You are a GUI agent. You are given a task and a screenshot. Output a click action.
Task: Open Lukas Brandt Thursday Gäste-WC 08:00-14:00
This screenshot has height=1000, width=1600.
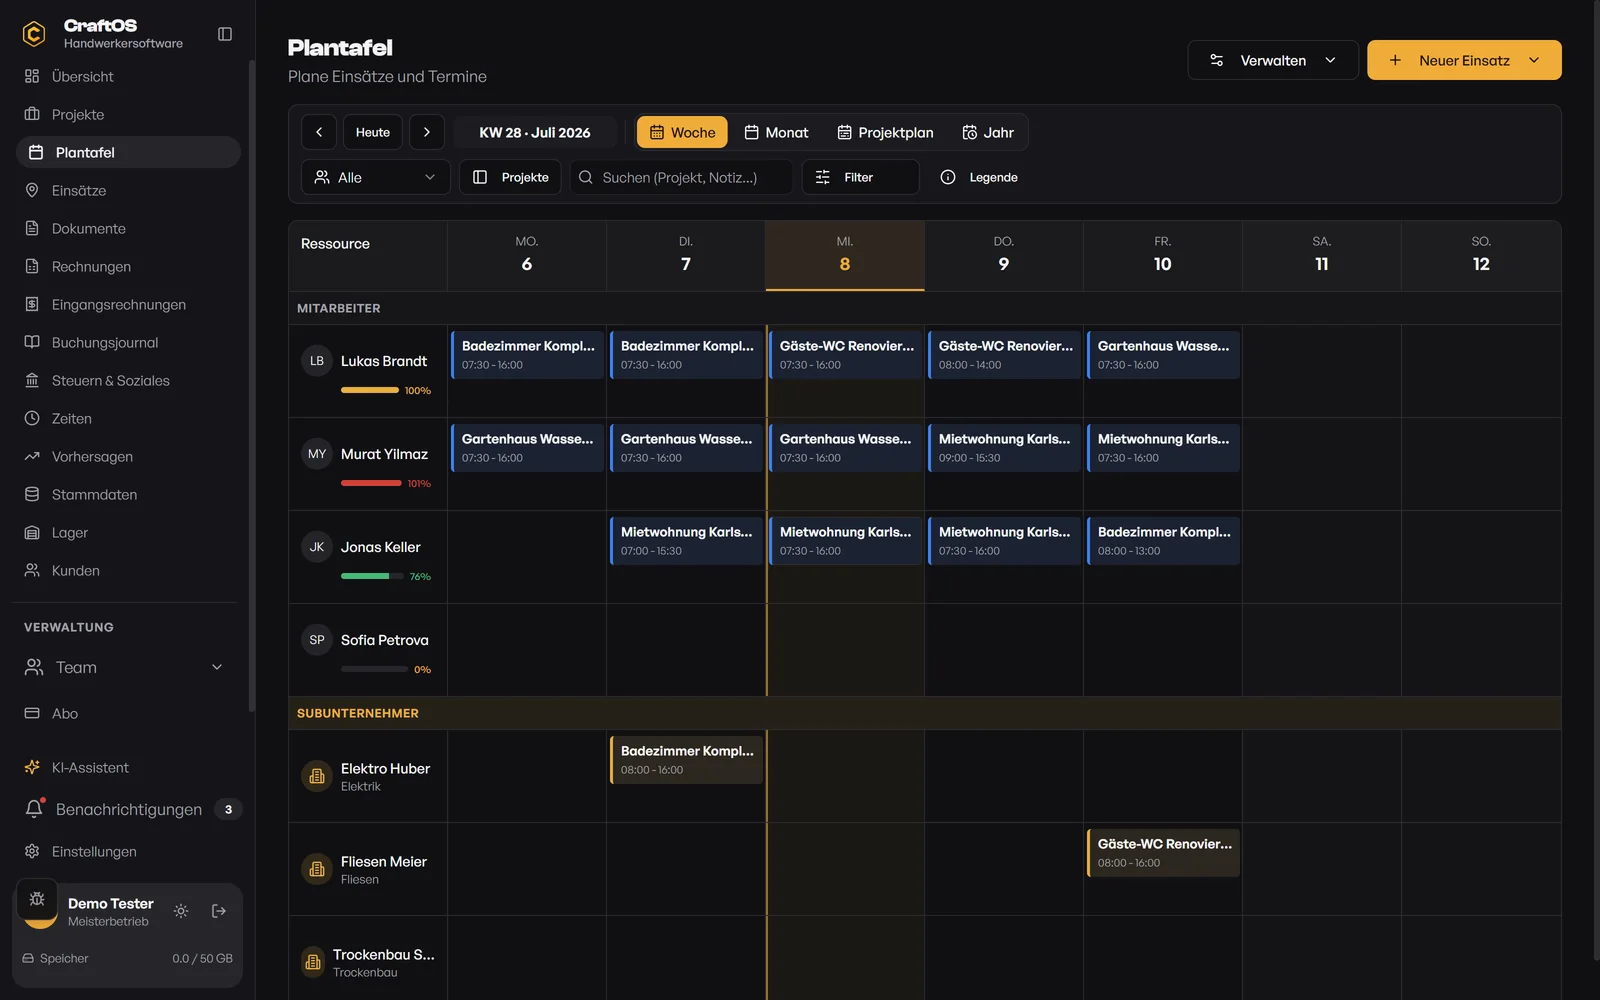point(1004,355)
